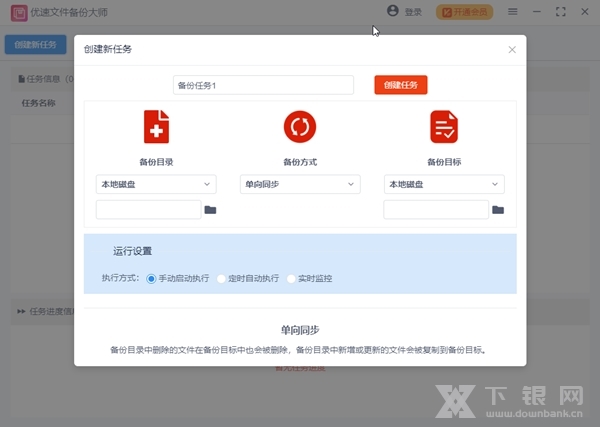Click 运行设置 section heading

[132, 251]
